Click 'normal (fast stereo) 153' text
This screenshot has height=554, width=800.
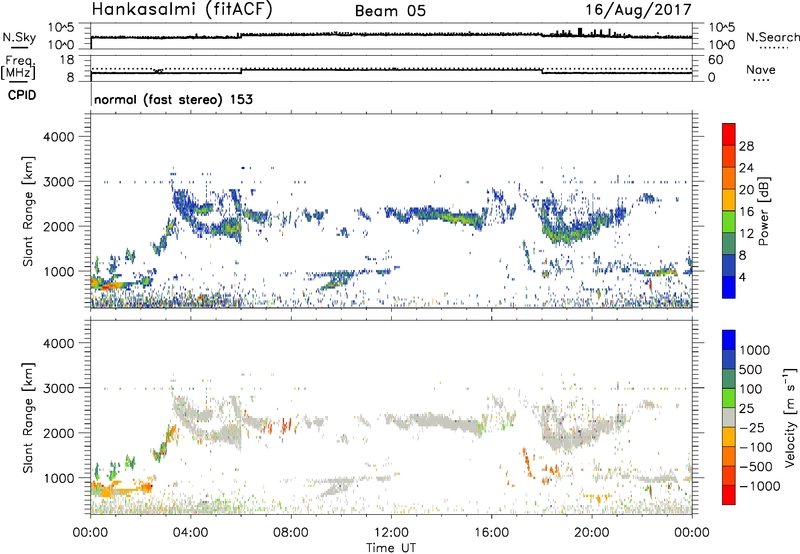click(x=173, y=99)
